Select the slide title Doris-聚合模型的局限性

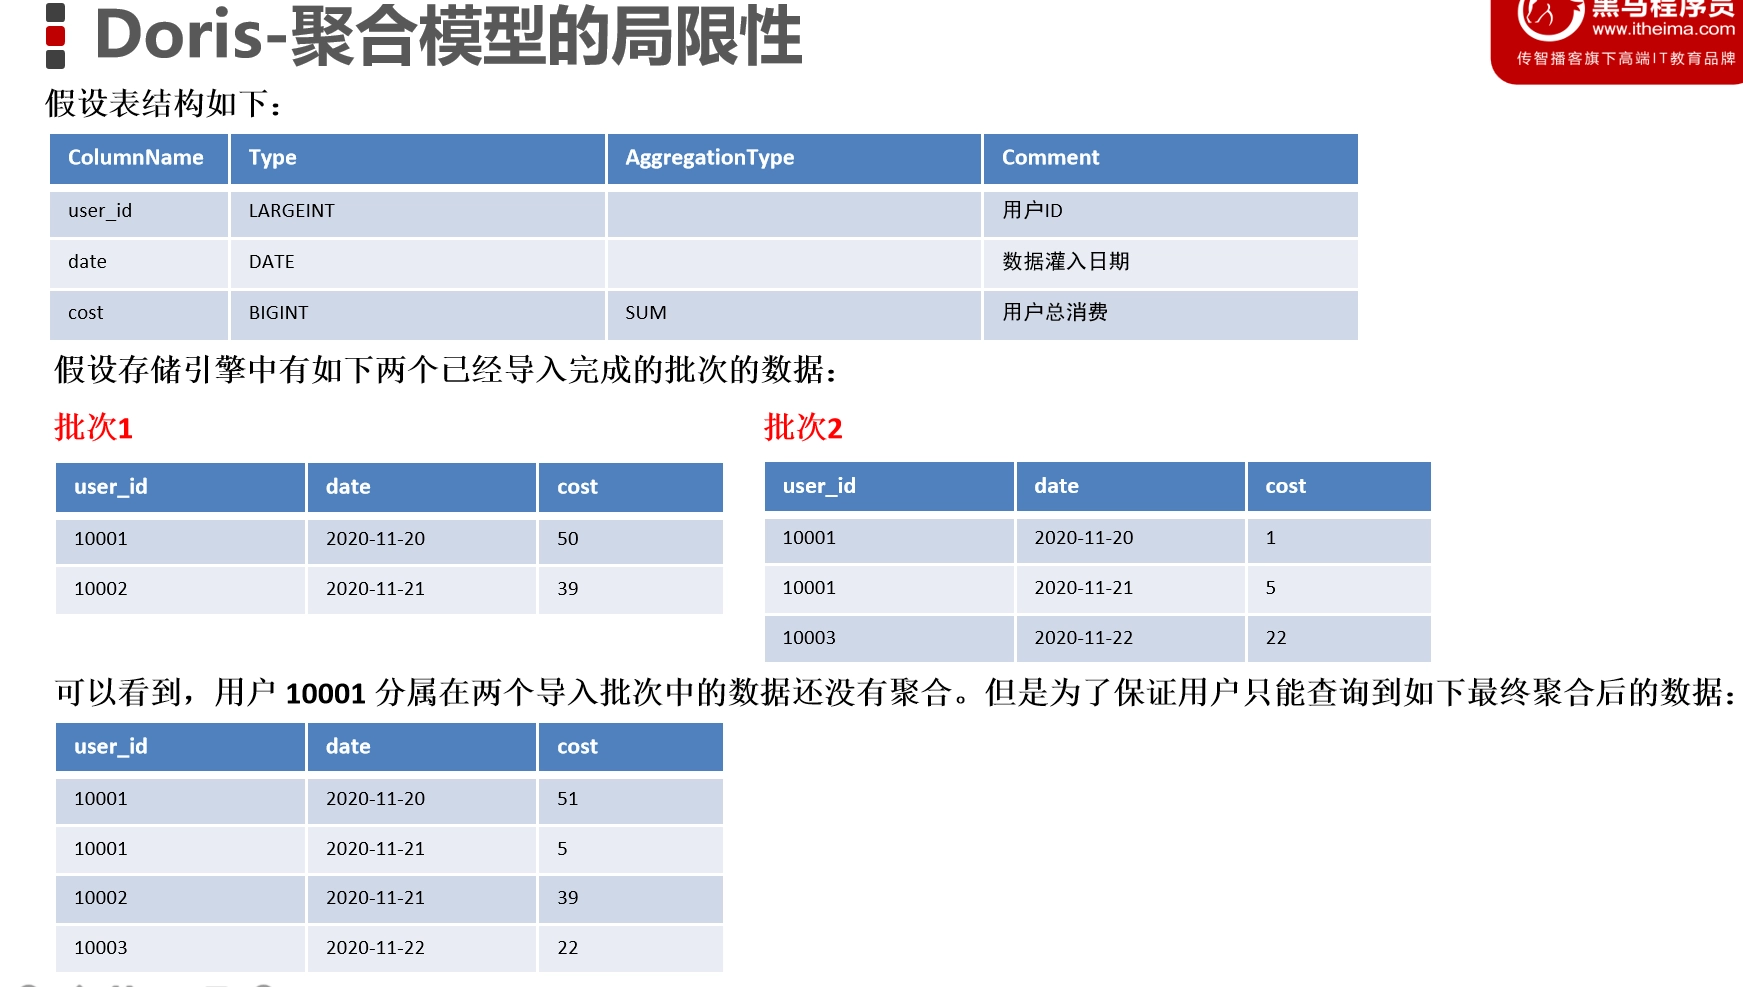[x=448, y=36]
